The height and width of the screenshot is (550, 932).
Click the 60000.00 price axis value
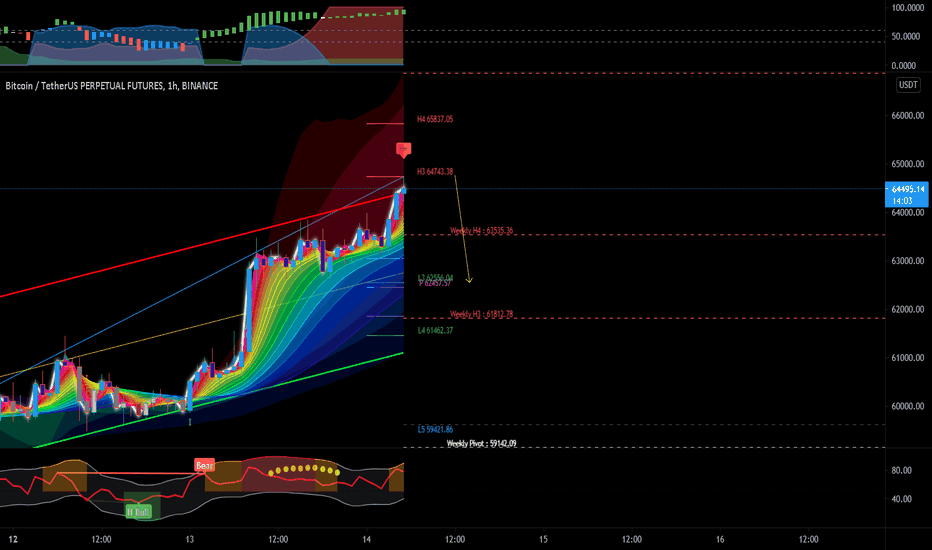click(908, 406)
